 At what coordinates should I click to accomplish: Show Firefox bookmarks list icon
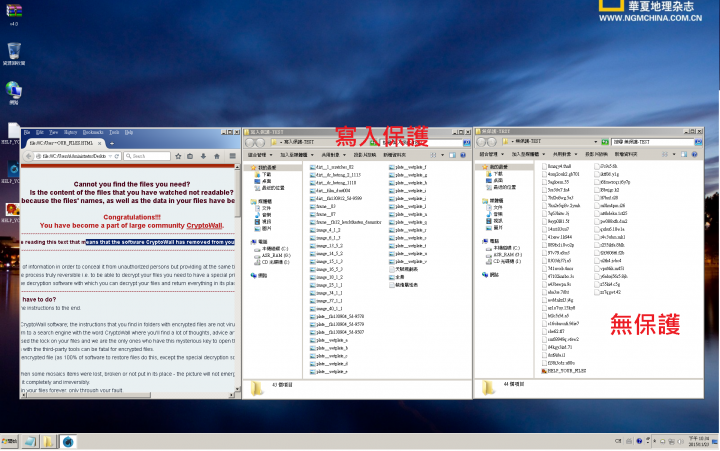[x=190, y=156]
